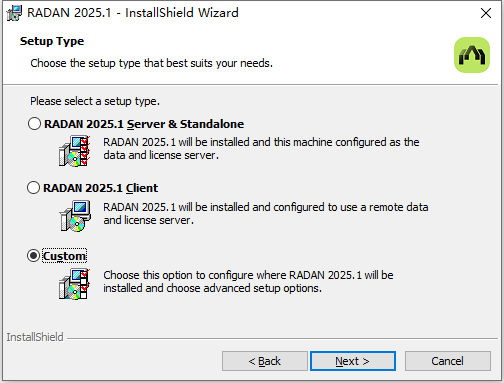Click the 'Setup Type' heading
This screenshot has width=504, height=383.
coord(52,41)
